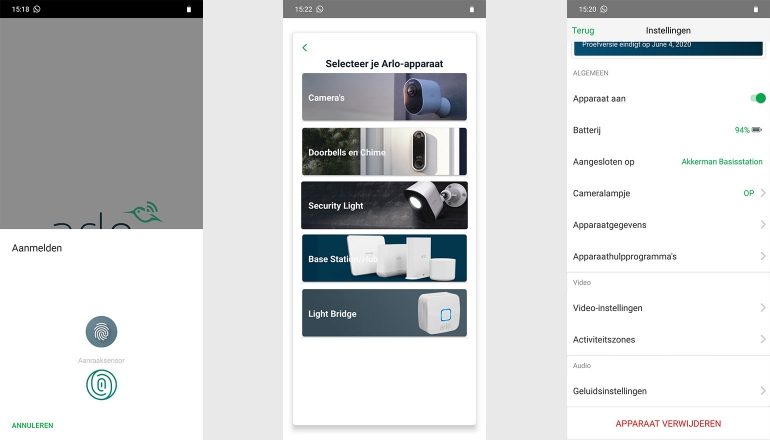The height and width of the screenshot is (440, 770).
Task: Open Geluidsinstellingen menu item
Action: [666, 391]
